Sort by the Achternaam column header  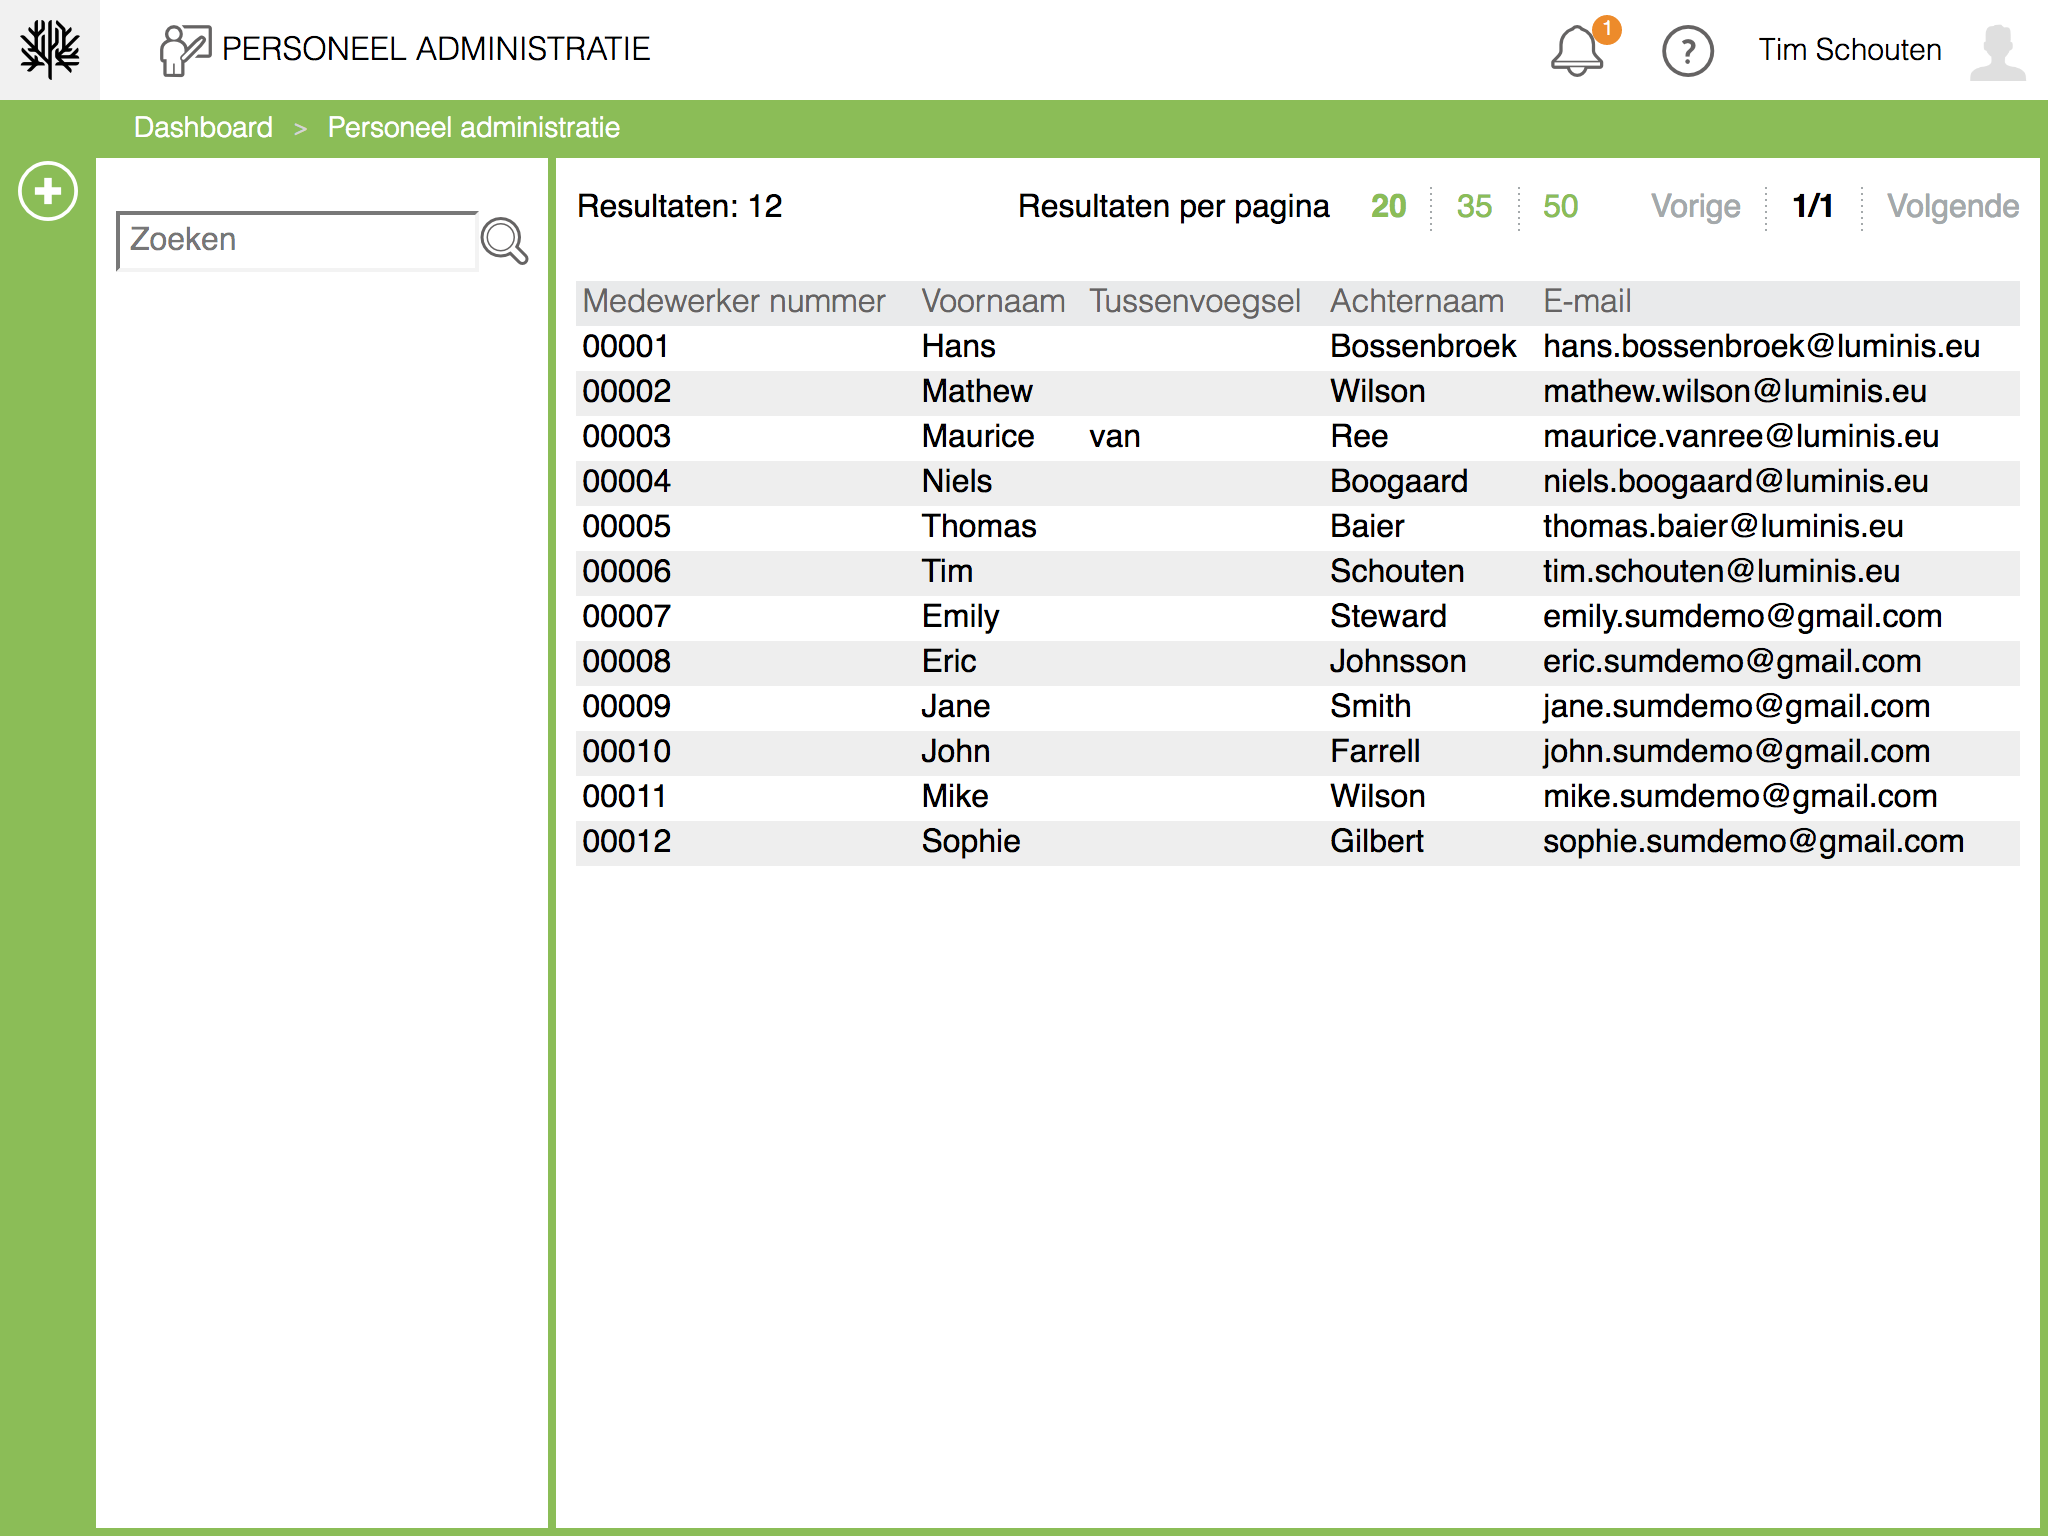[x=1417, y=301]
